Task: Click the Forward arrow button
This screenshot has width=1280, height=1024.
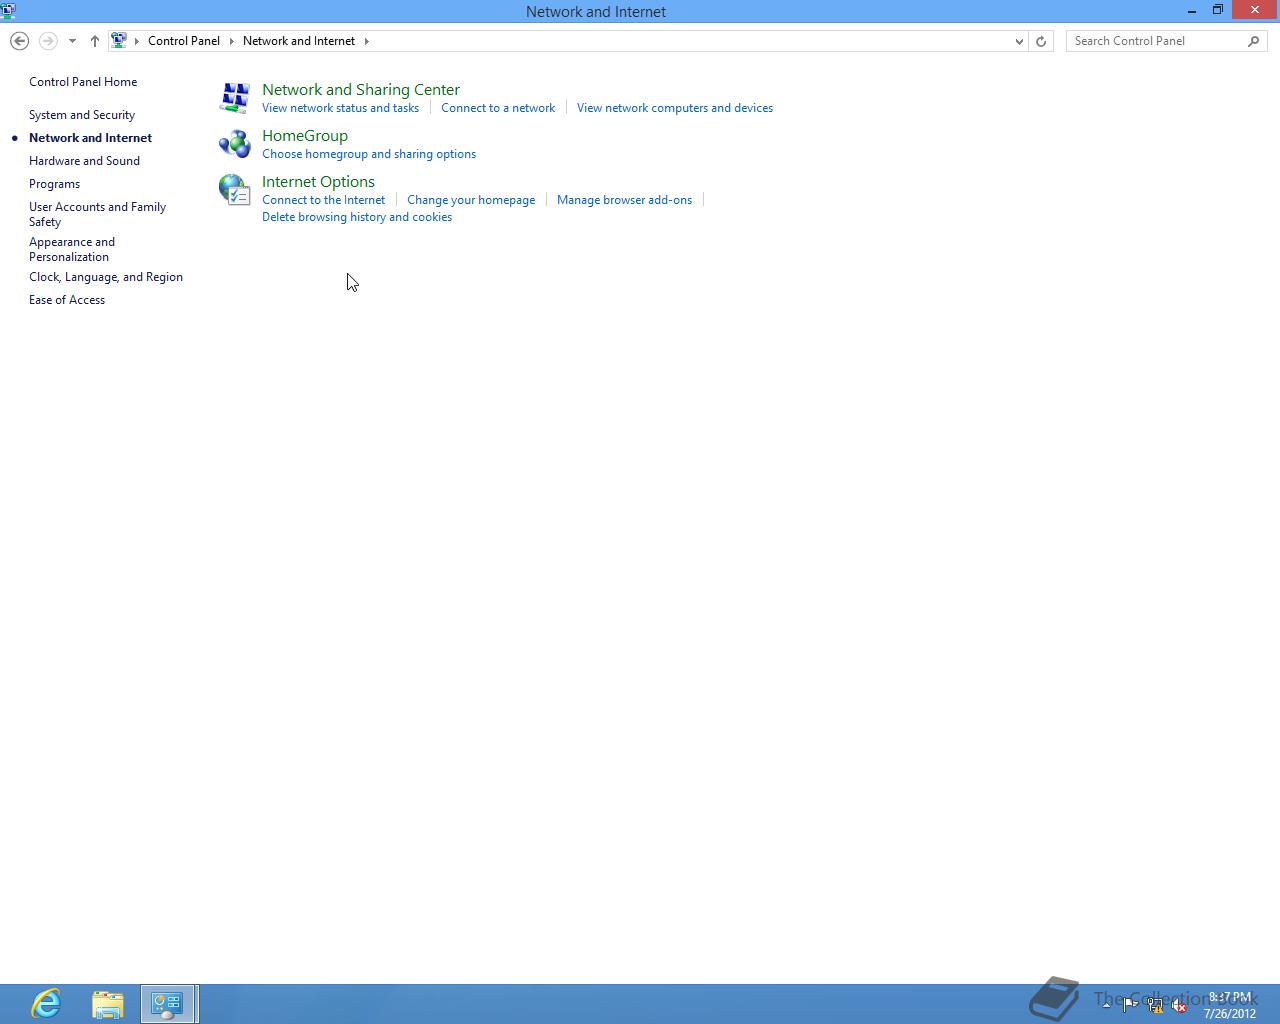Action: tap(47, 41)
